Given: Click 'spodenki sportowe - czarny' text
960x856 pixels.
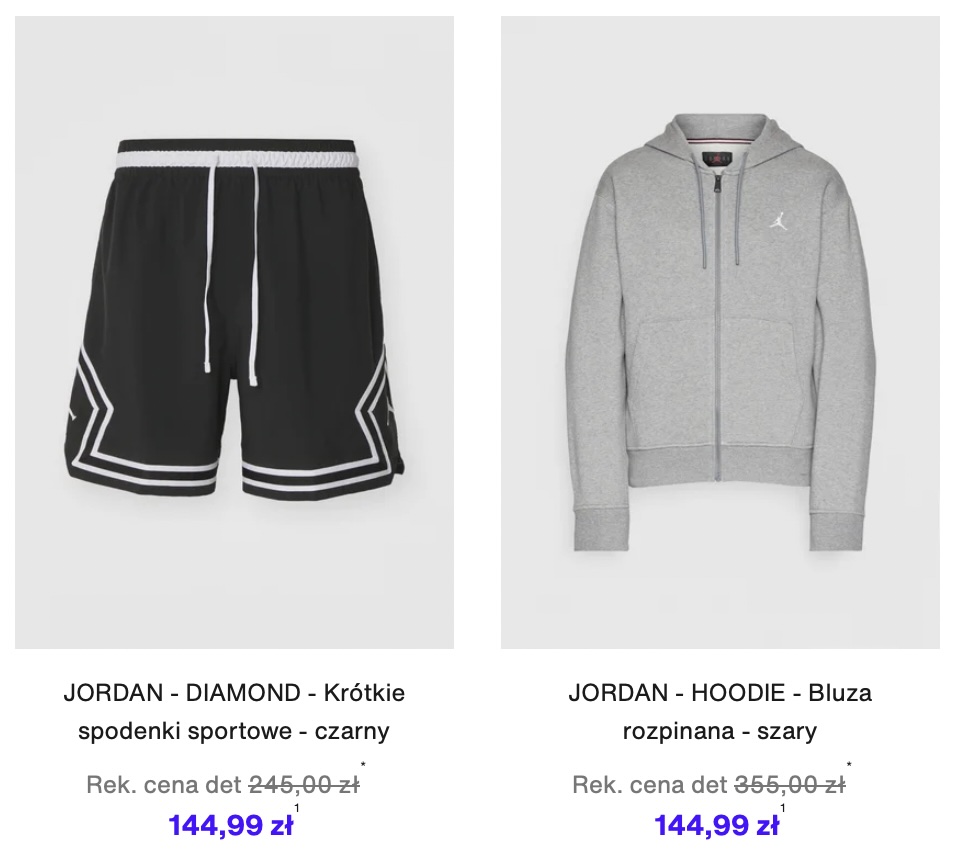Looking at the screenshot, I should pyautogui.click(x=234, y=731).
